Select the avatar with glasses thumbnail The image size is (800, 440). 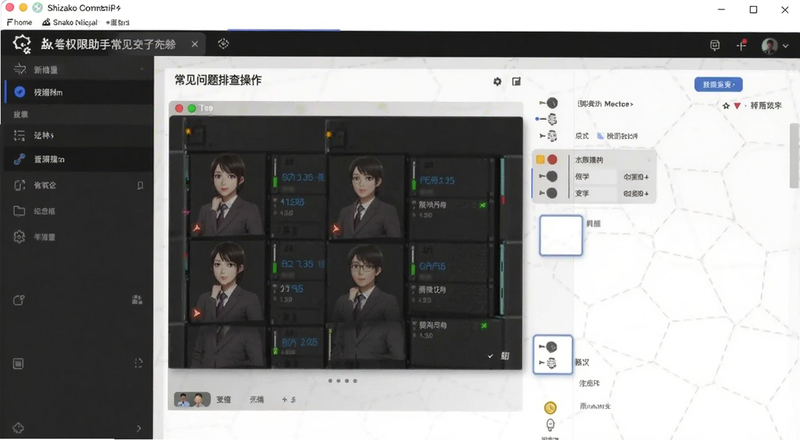point(366,282)
